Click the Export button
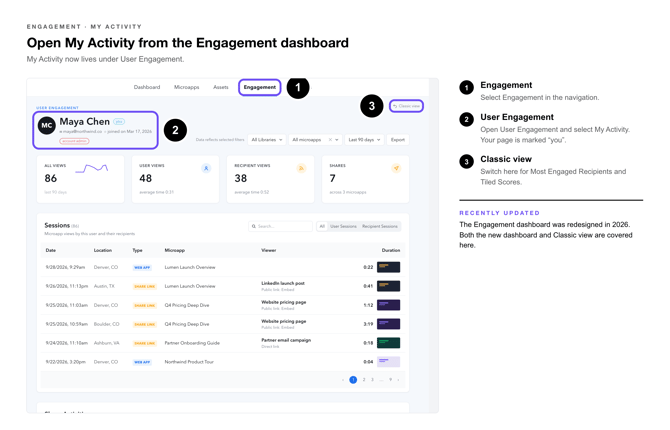 tap(397, 140)
